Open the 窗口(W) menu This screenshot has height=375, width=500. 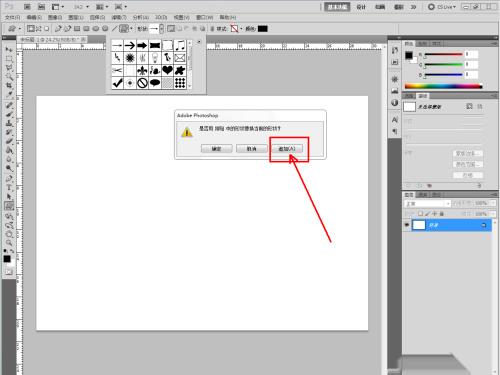click(204, 17)
